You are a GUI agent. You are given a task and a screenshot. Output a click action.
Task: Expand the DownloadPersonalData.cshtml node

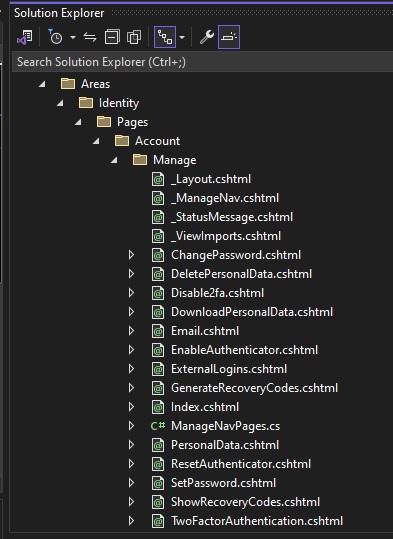coord(131,312)
